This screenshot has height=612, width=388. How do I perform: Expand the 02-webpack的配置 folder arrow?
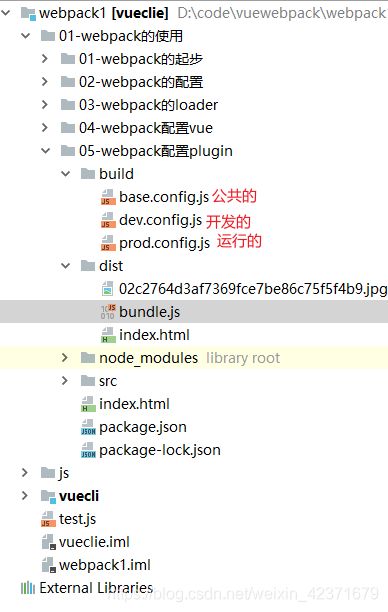click(45, 82)
